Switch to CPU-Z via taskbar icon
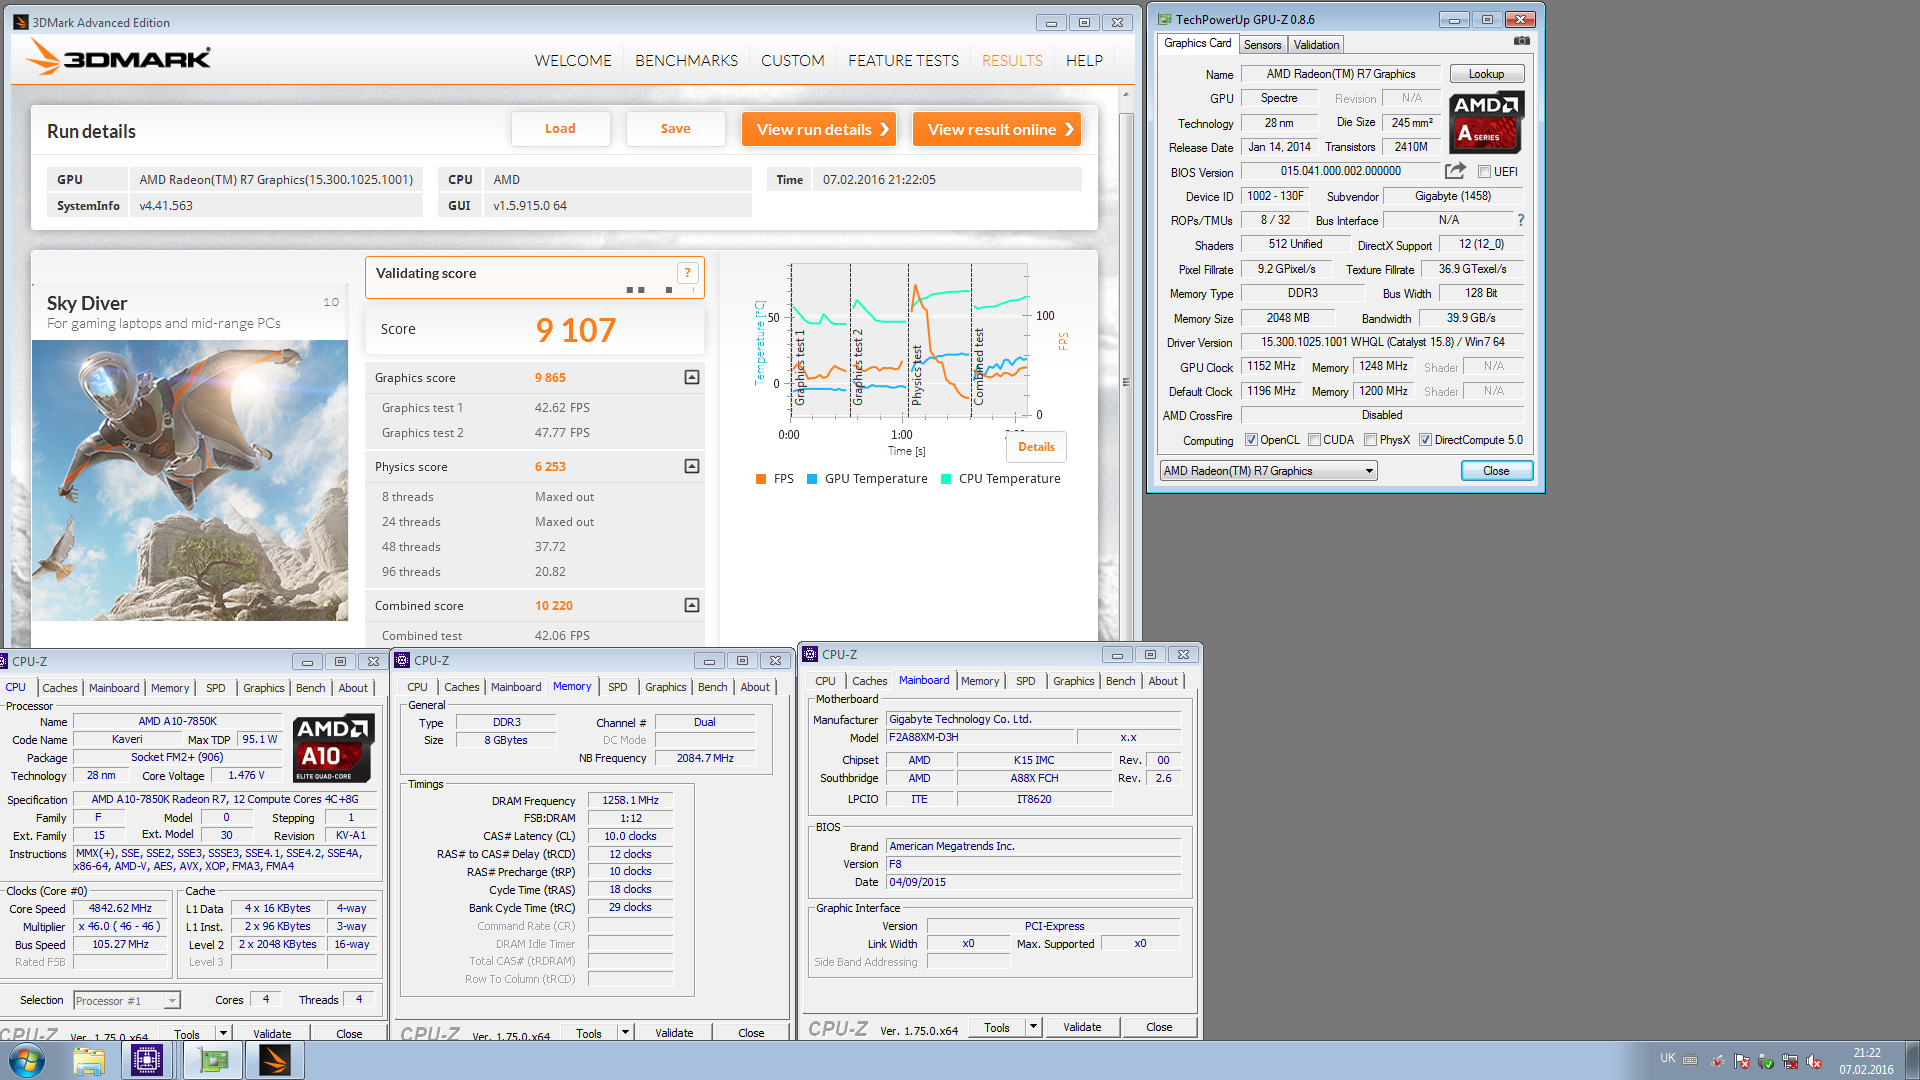 tap(147, 1060)
